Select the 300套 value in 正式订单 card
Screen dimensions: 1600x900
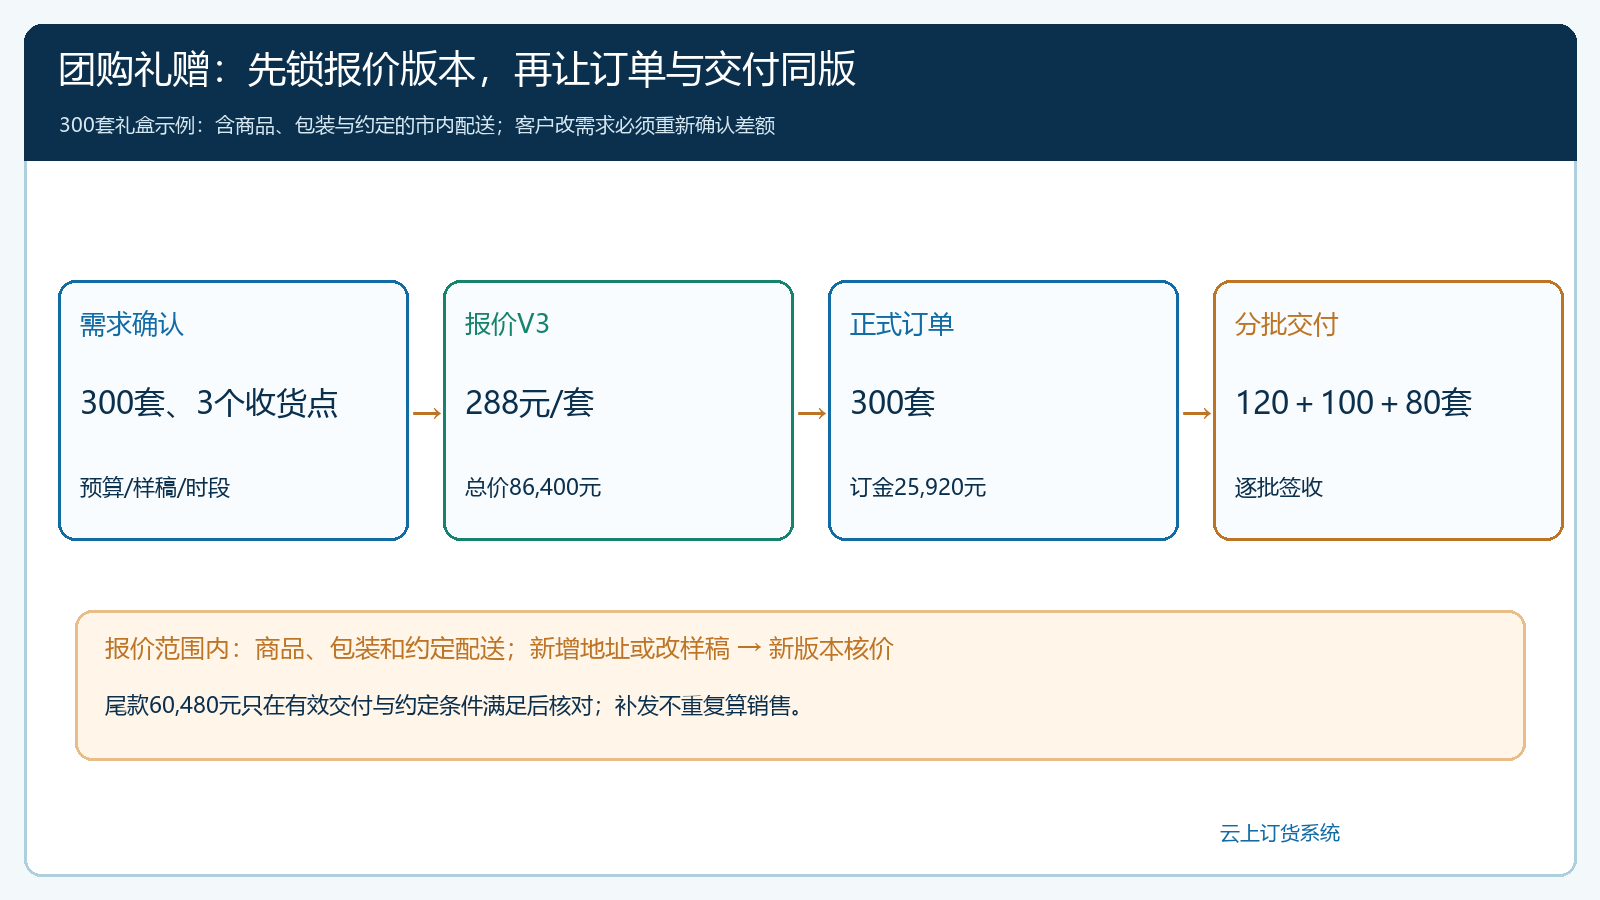[893, 403]
